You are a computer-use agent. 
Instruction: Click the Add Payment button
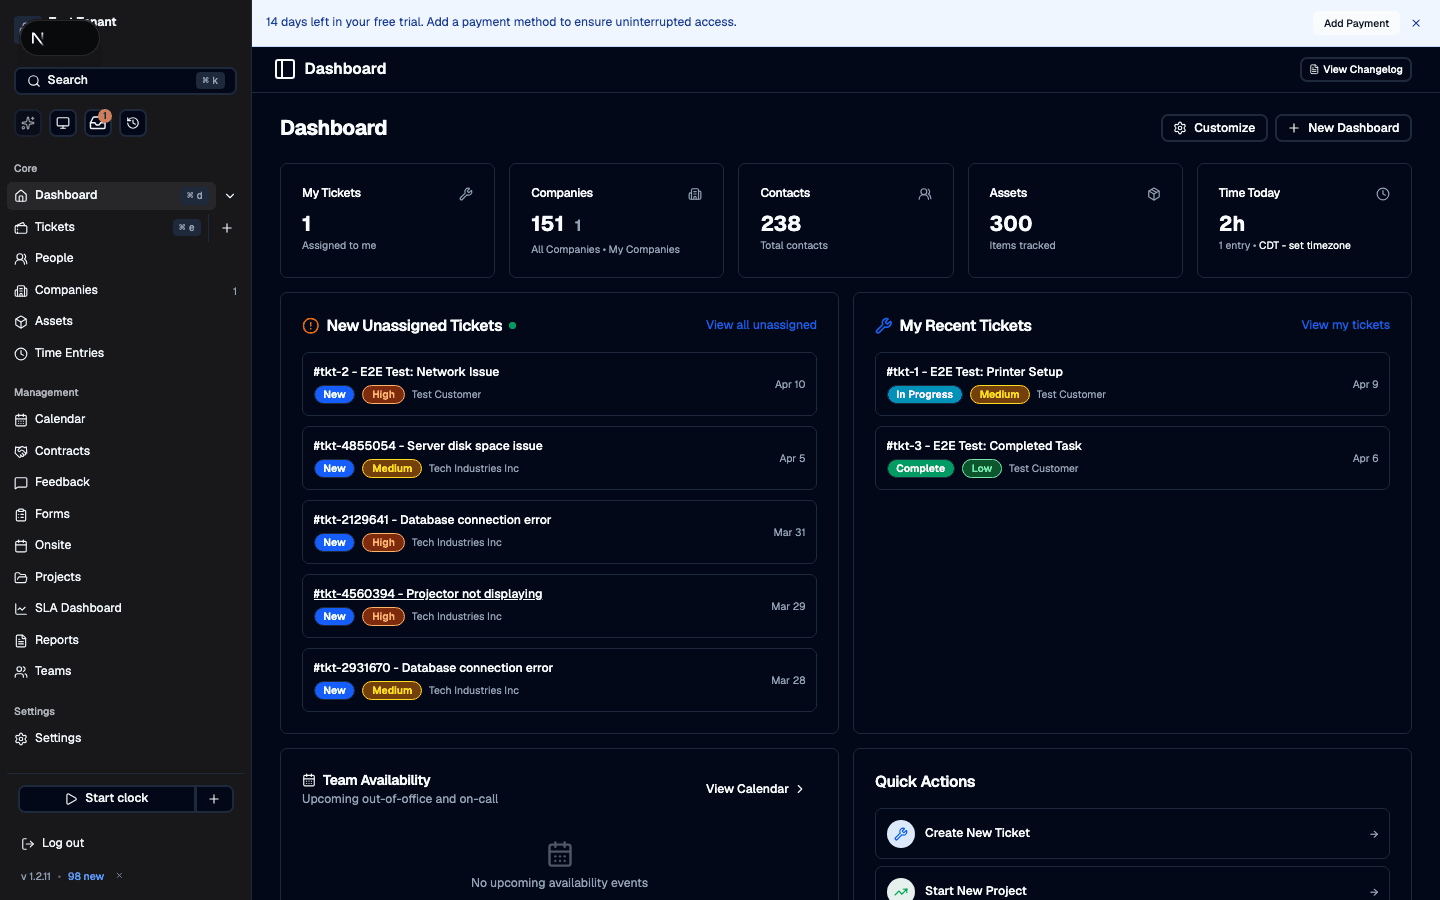click(x=1356, y=22)
